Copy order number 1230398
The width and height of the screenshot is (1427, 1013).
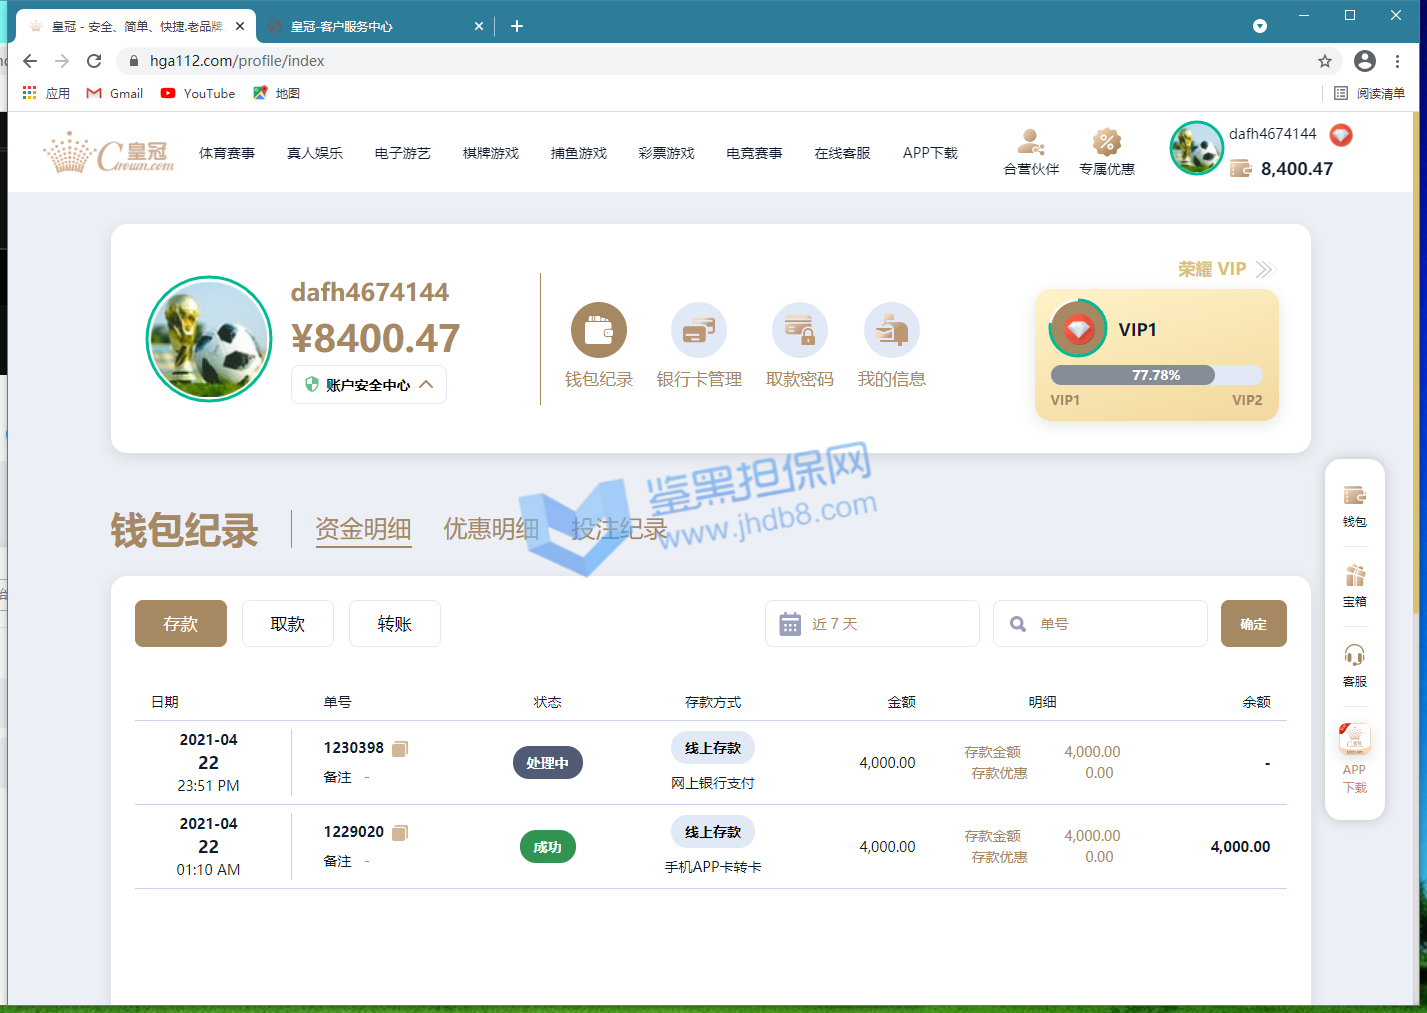(x=400, y=748)
